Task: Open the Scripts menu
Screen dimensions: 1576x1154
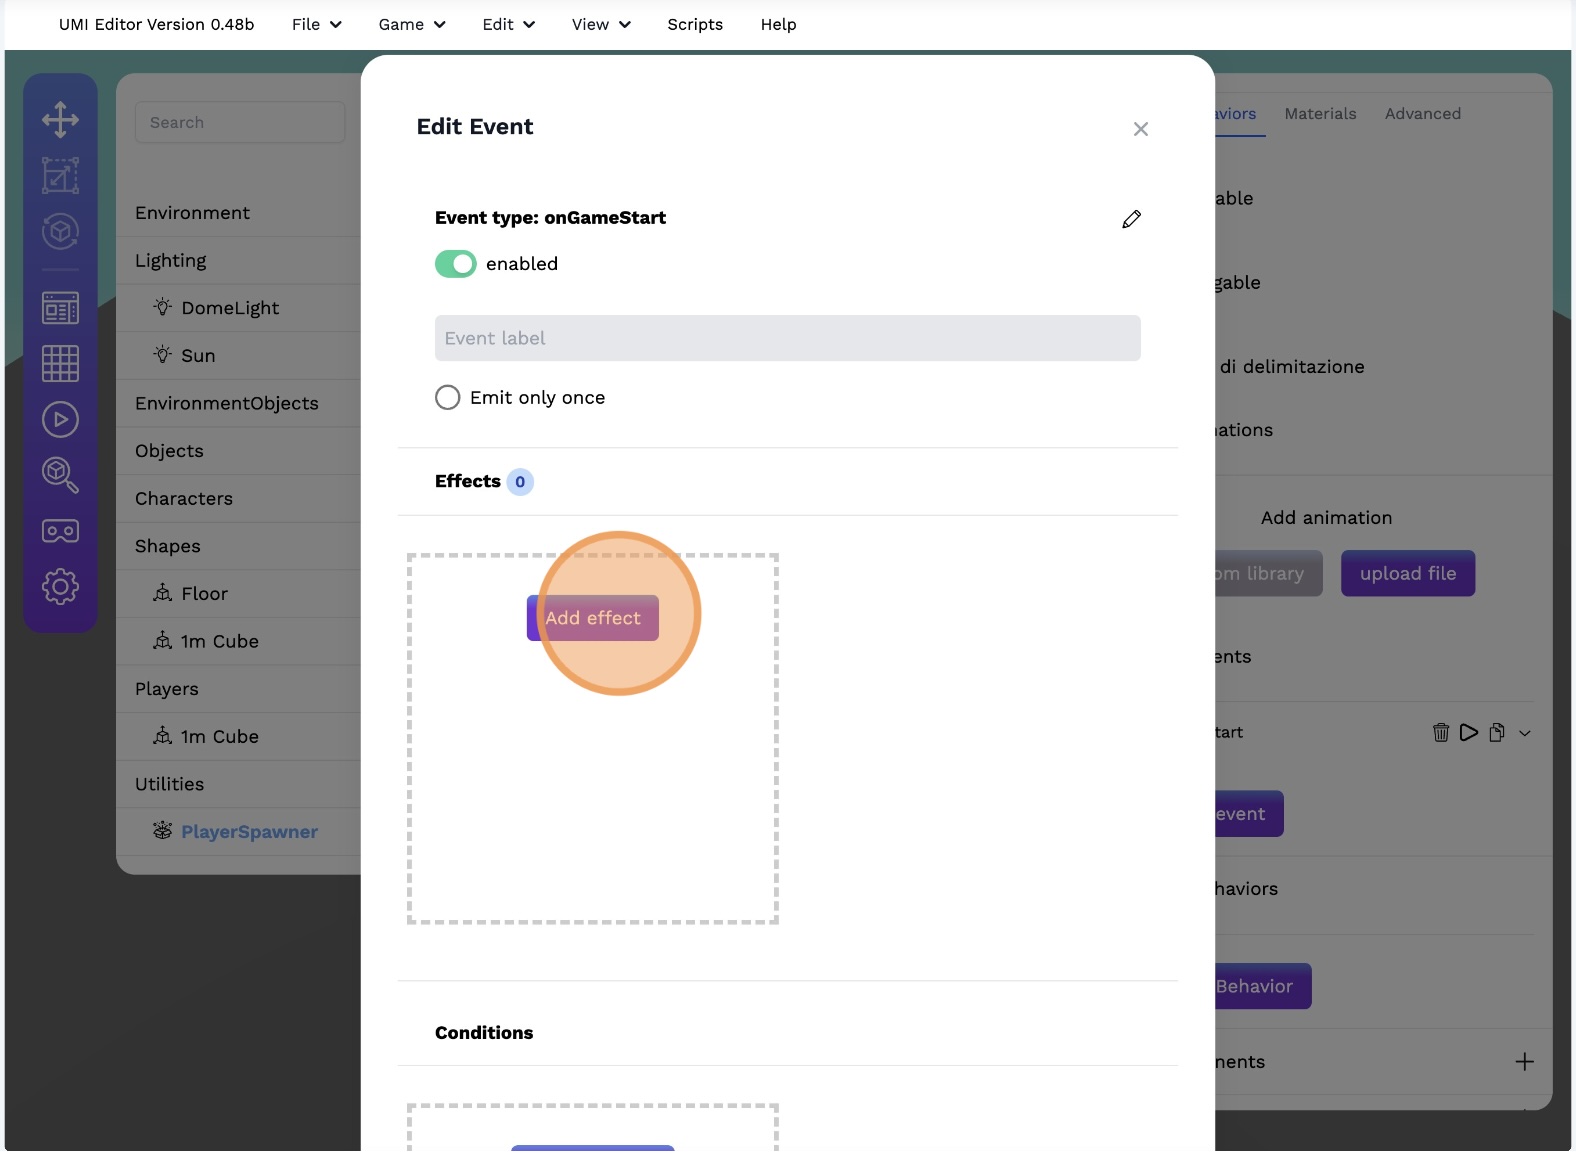Action: coord(695,25)
